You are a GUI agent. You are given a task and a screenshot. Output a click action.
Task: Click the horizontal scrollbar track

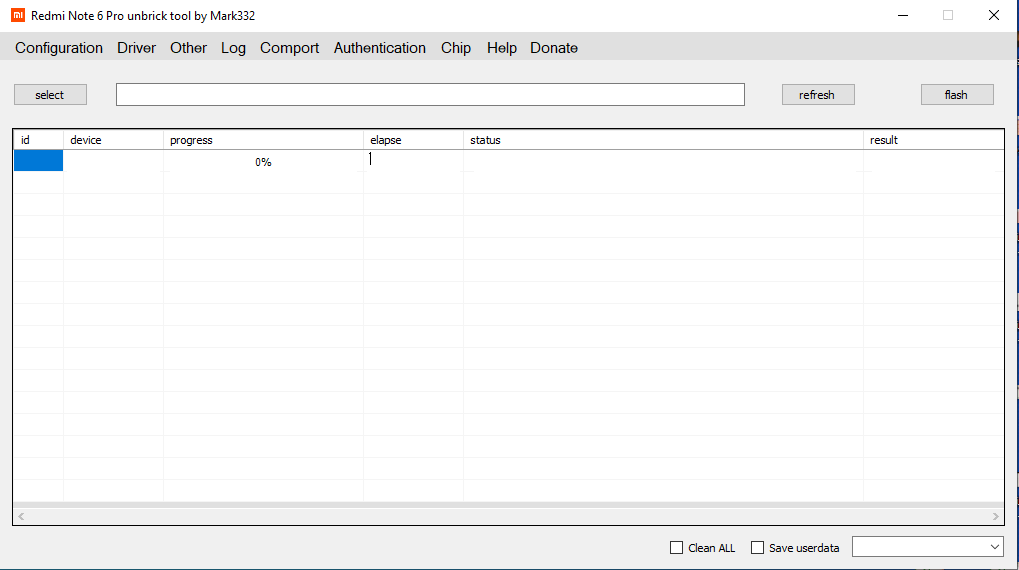point(508,517)
